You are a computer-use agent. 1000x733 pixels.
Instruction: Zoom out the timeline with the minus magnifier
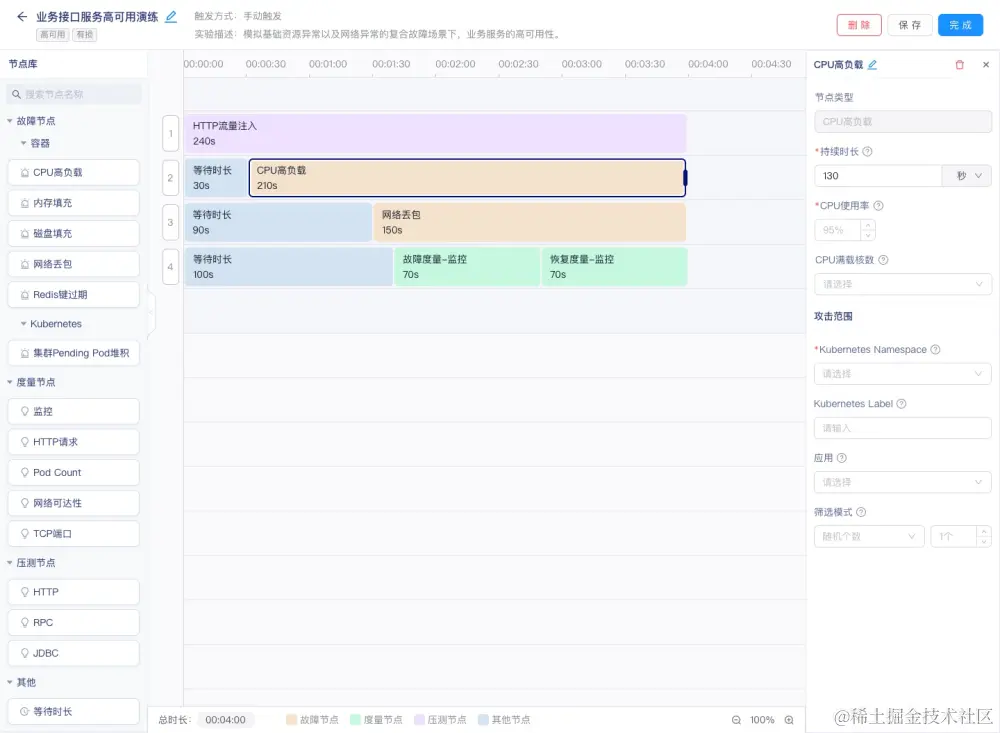736,720
